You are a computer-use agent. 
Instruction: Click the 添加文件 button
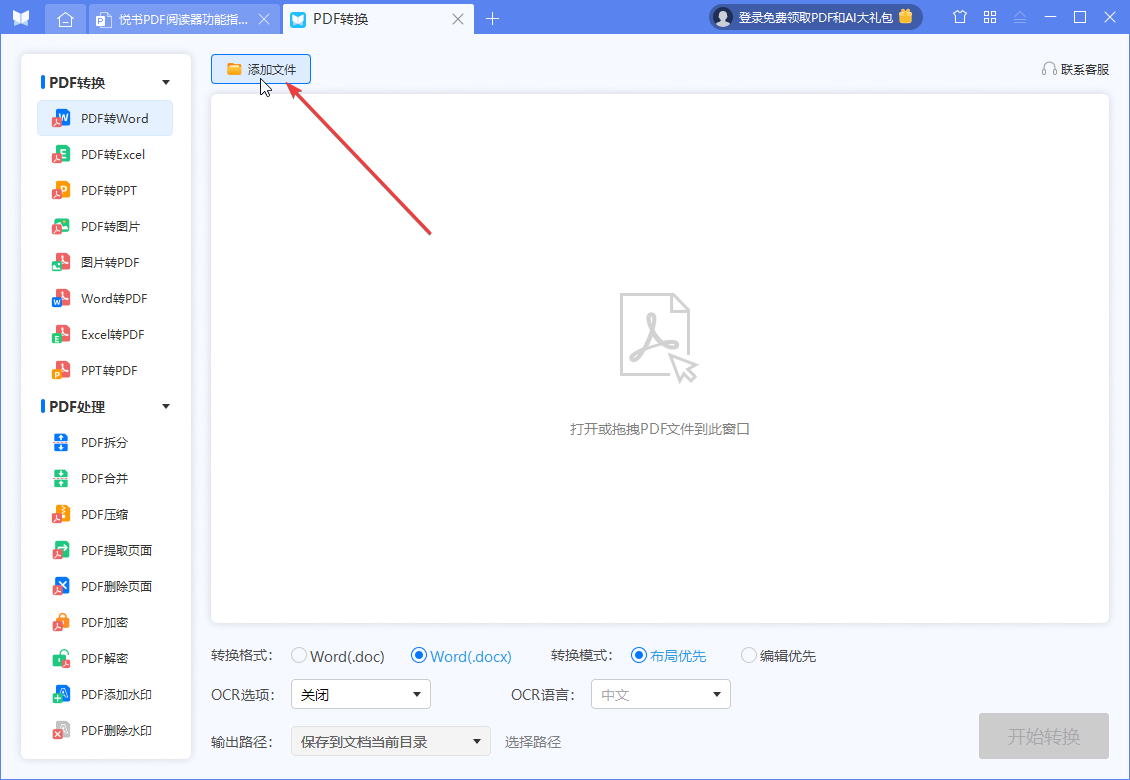point(260,68)
